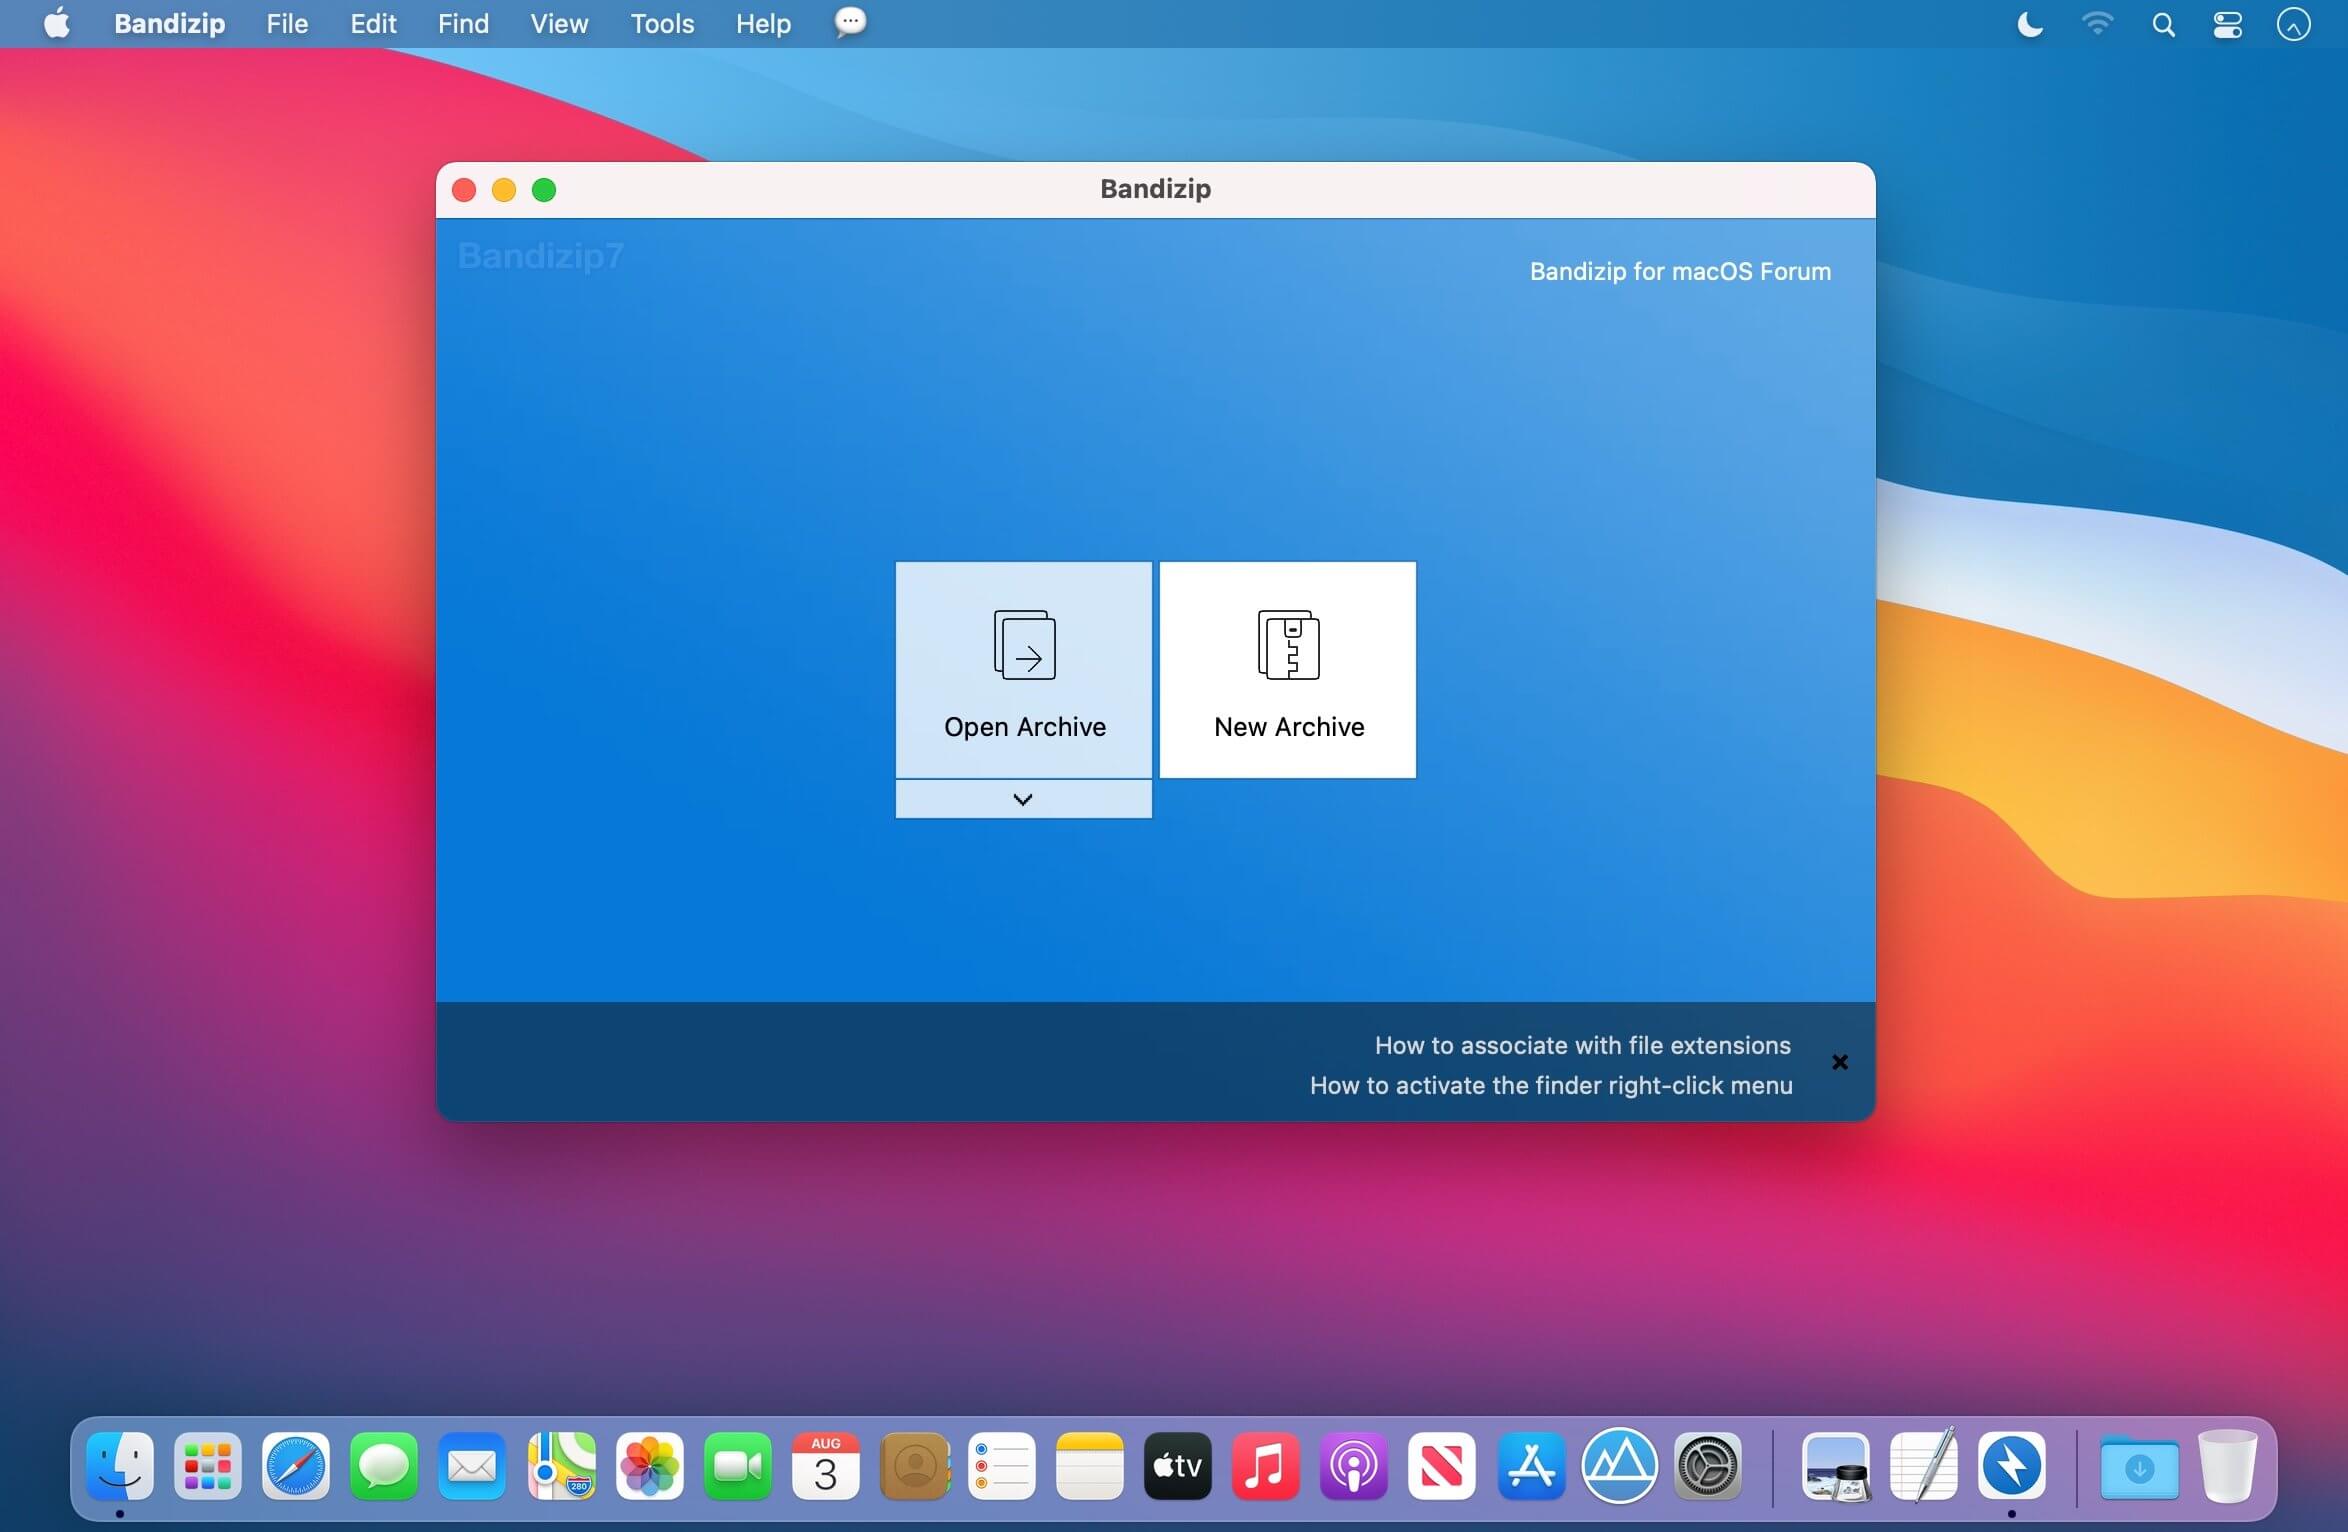The image size is (2348, 1532).
Task: Open the Downloads folder in Dock
Action: pyautogui.click(x=2139, y=1467)
